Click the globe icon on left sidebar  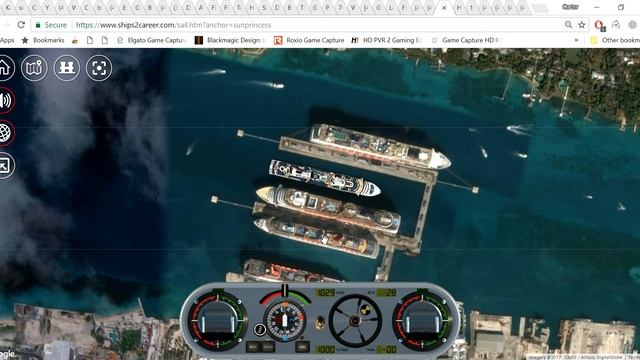pos(5,133)
